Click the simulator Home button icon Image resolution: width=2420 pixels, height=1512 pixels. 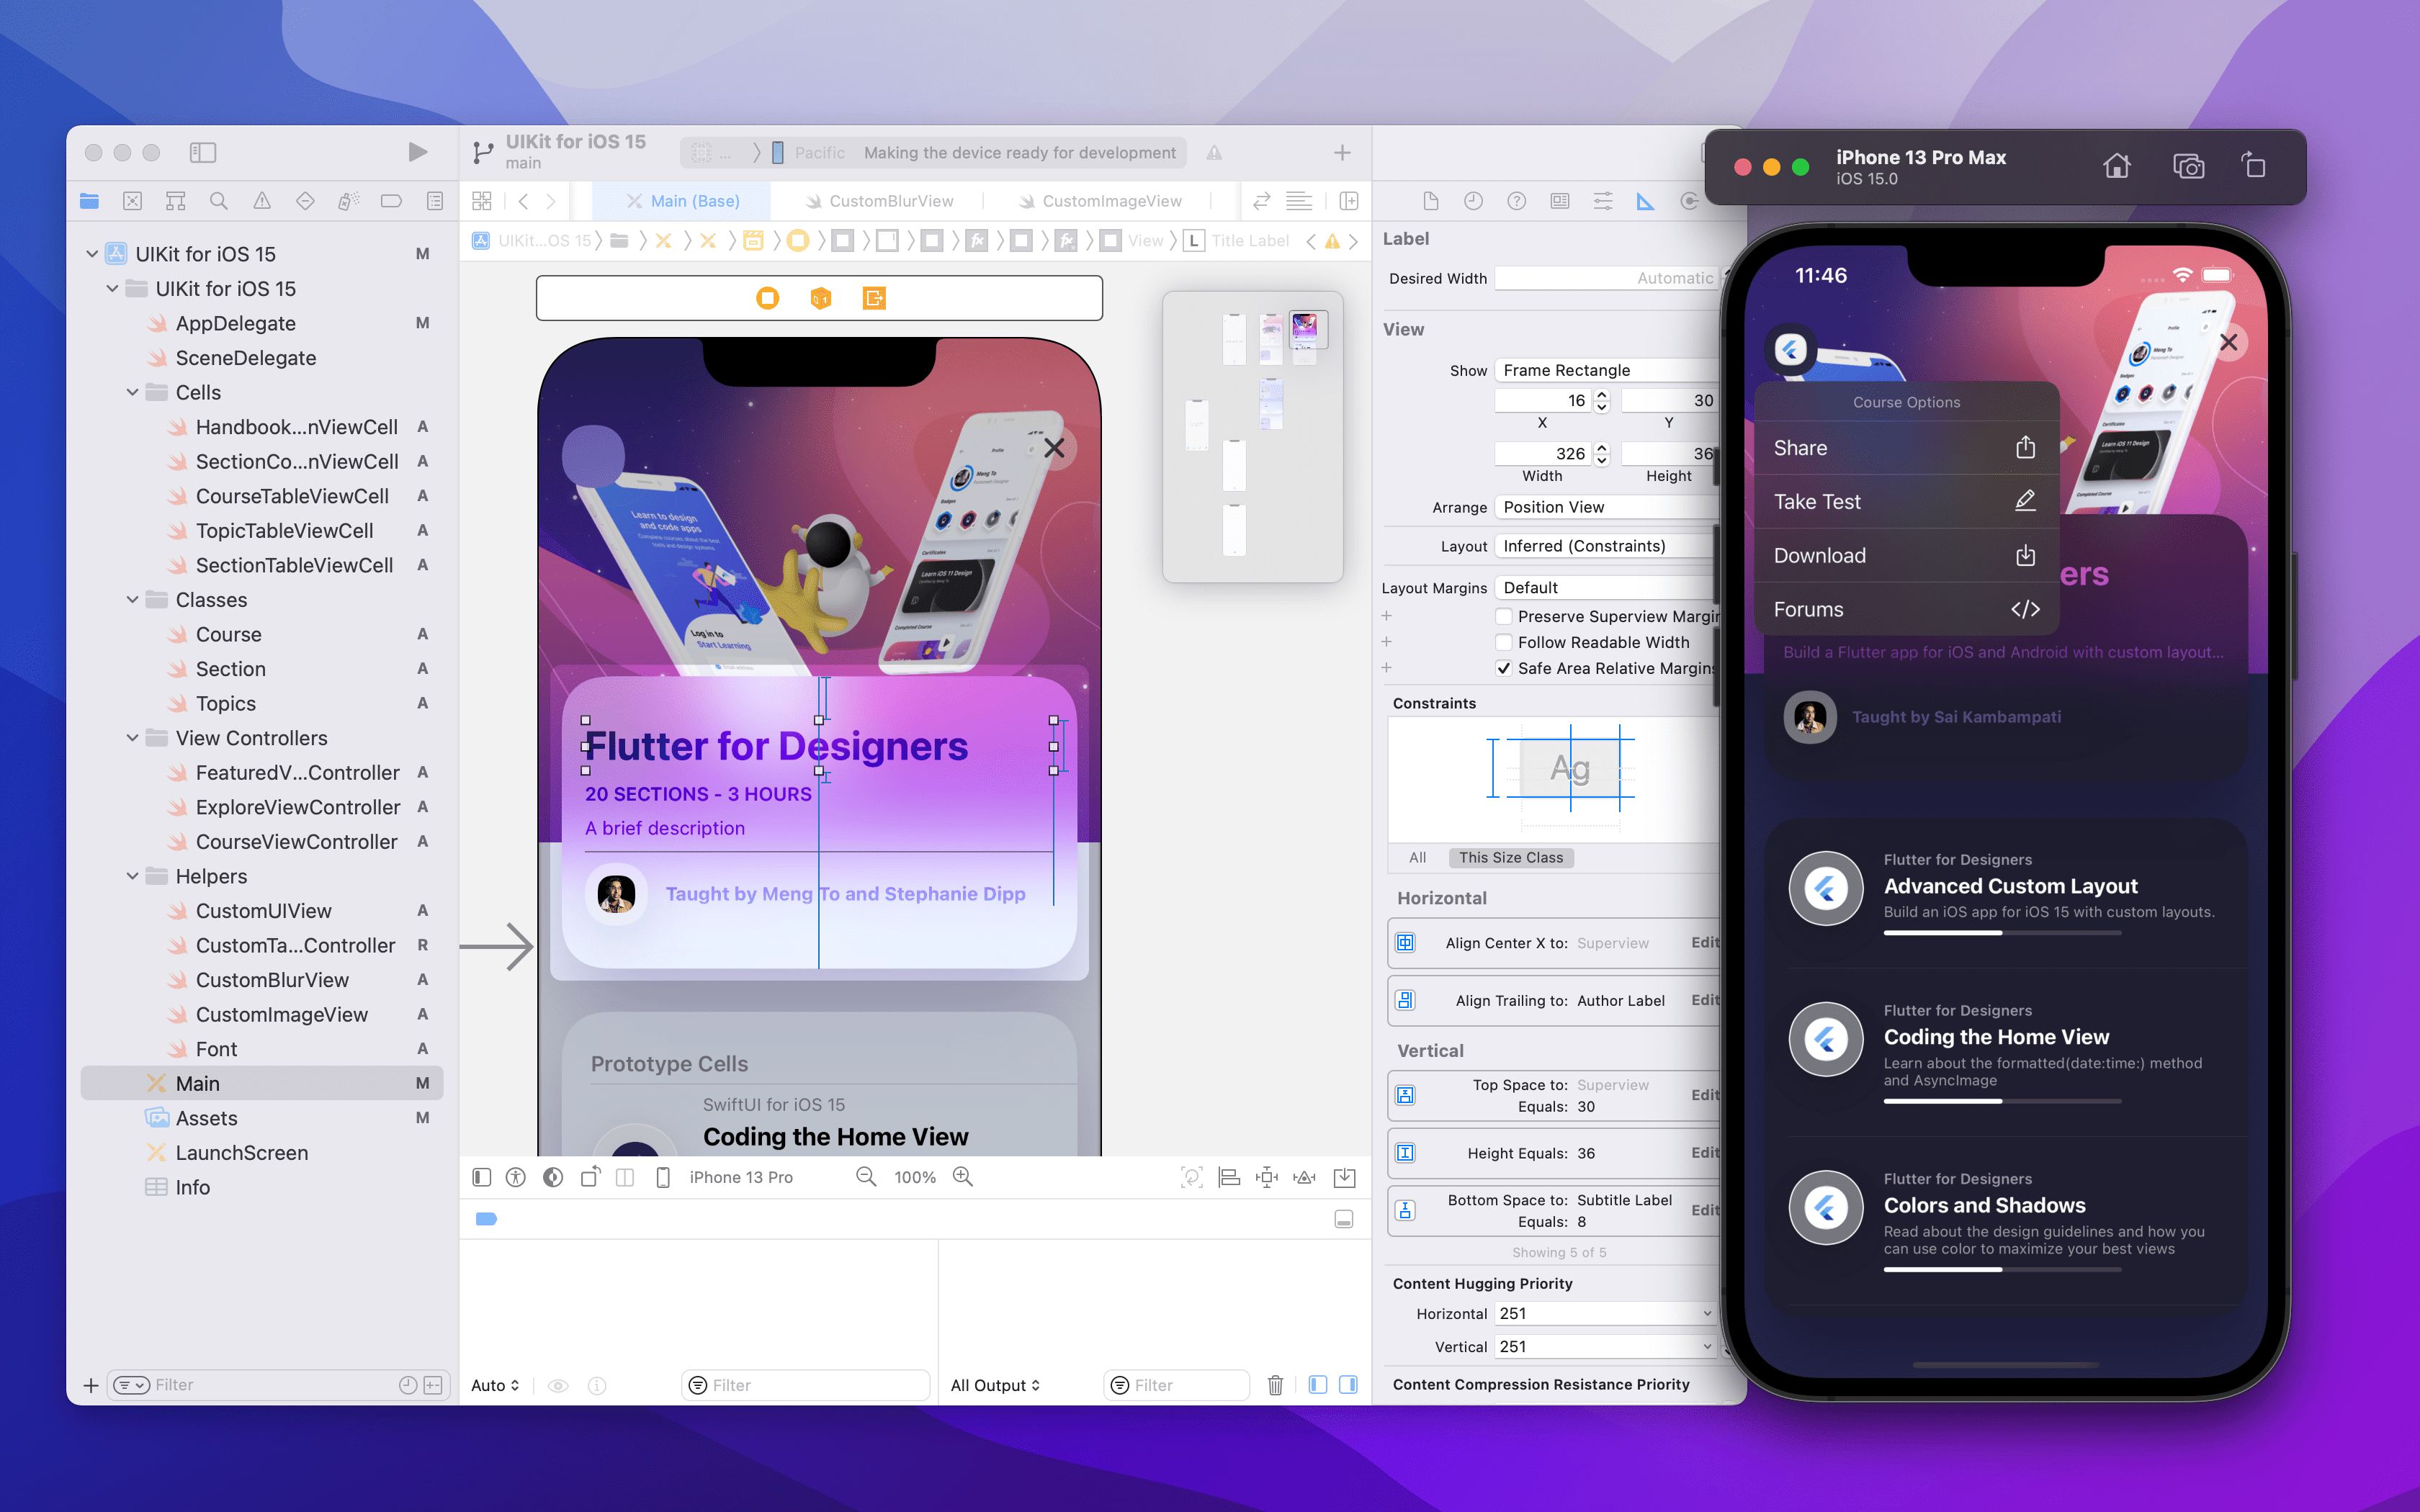click(2116, 166)
